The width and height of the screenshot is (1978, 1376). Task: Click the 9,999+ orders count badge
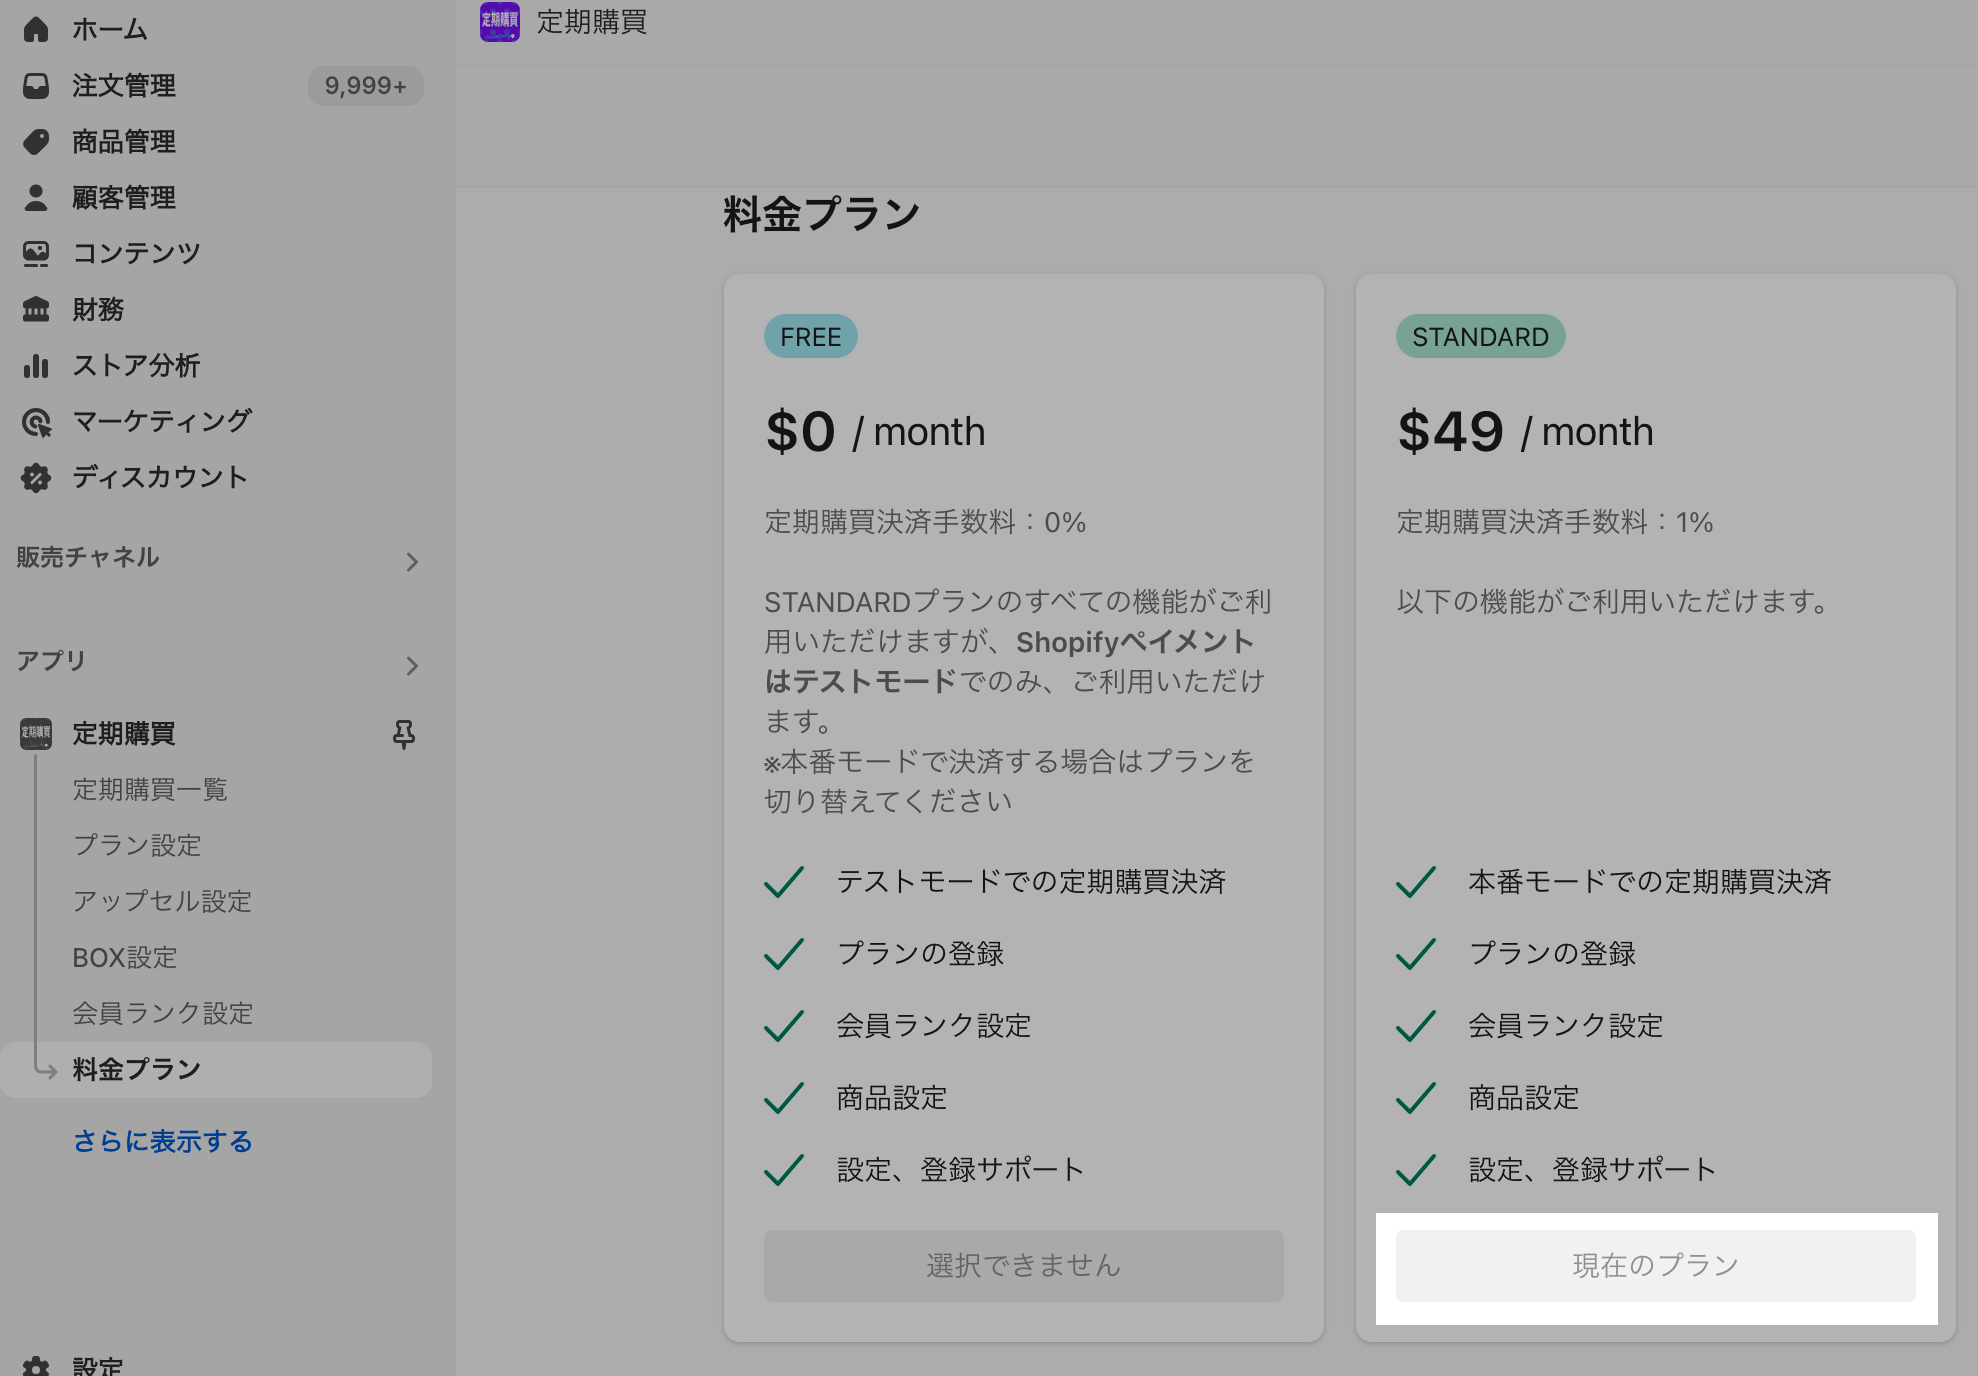pyautogui.click(x=365, y=86)
